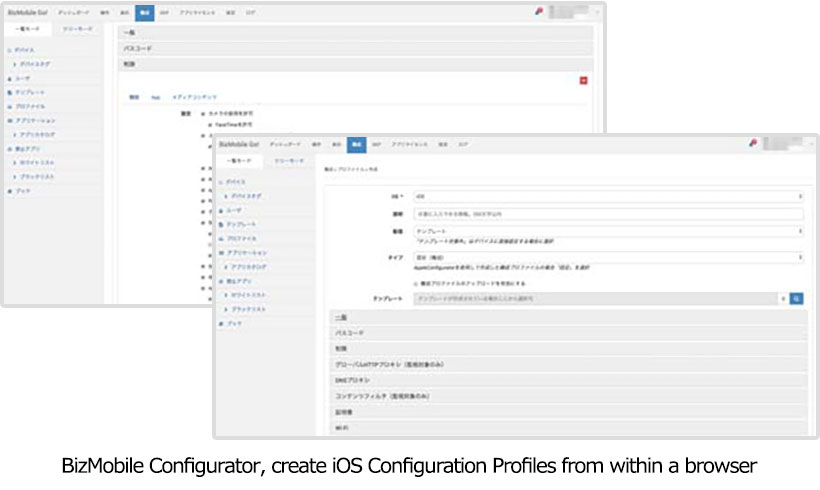Screen dimensions: 820x490
Task: Click the デバイス icon in the front window sidebar
Action: (x=221, y=182)
